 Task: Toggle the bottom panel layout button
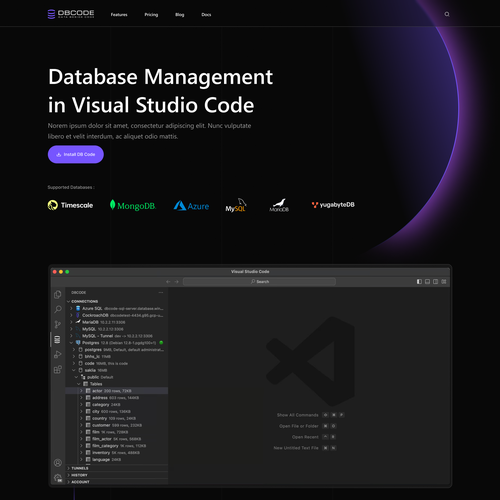coord(427,282)
